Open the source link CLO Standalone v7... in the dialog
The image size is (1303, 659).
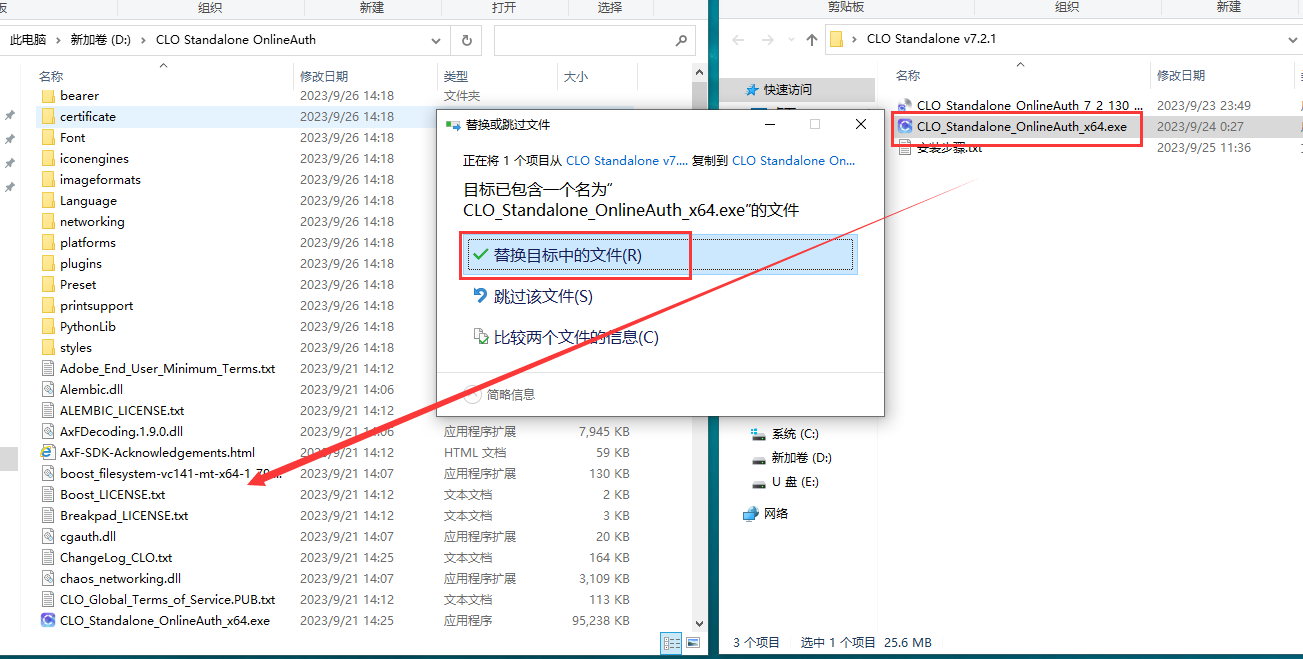point(627,161)
